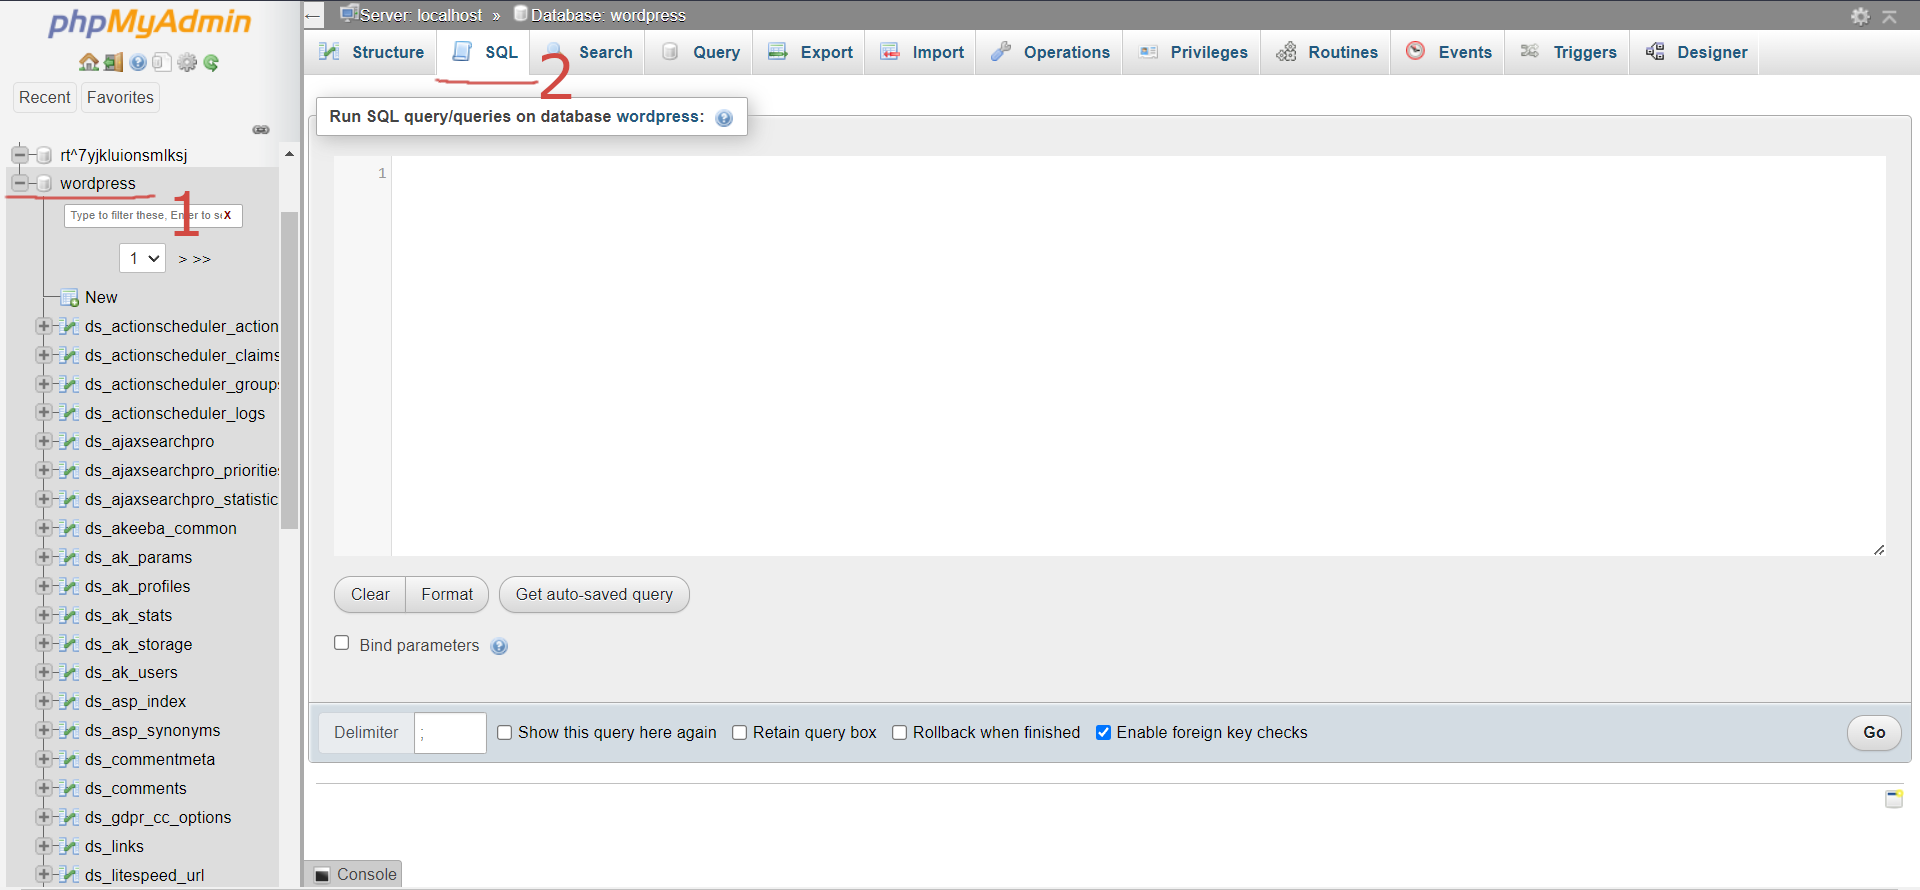Viewport: 1920px width, 890px height.
Task: Click the ds_comments table icon
Action: [x=69, y=788]
